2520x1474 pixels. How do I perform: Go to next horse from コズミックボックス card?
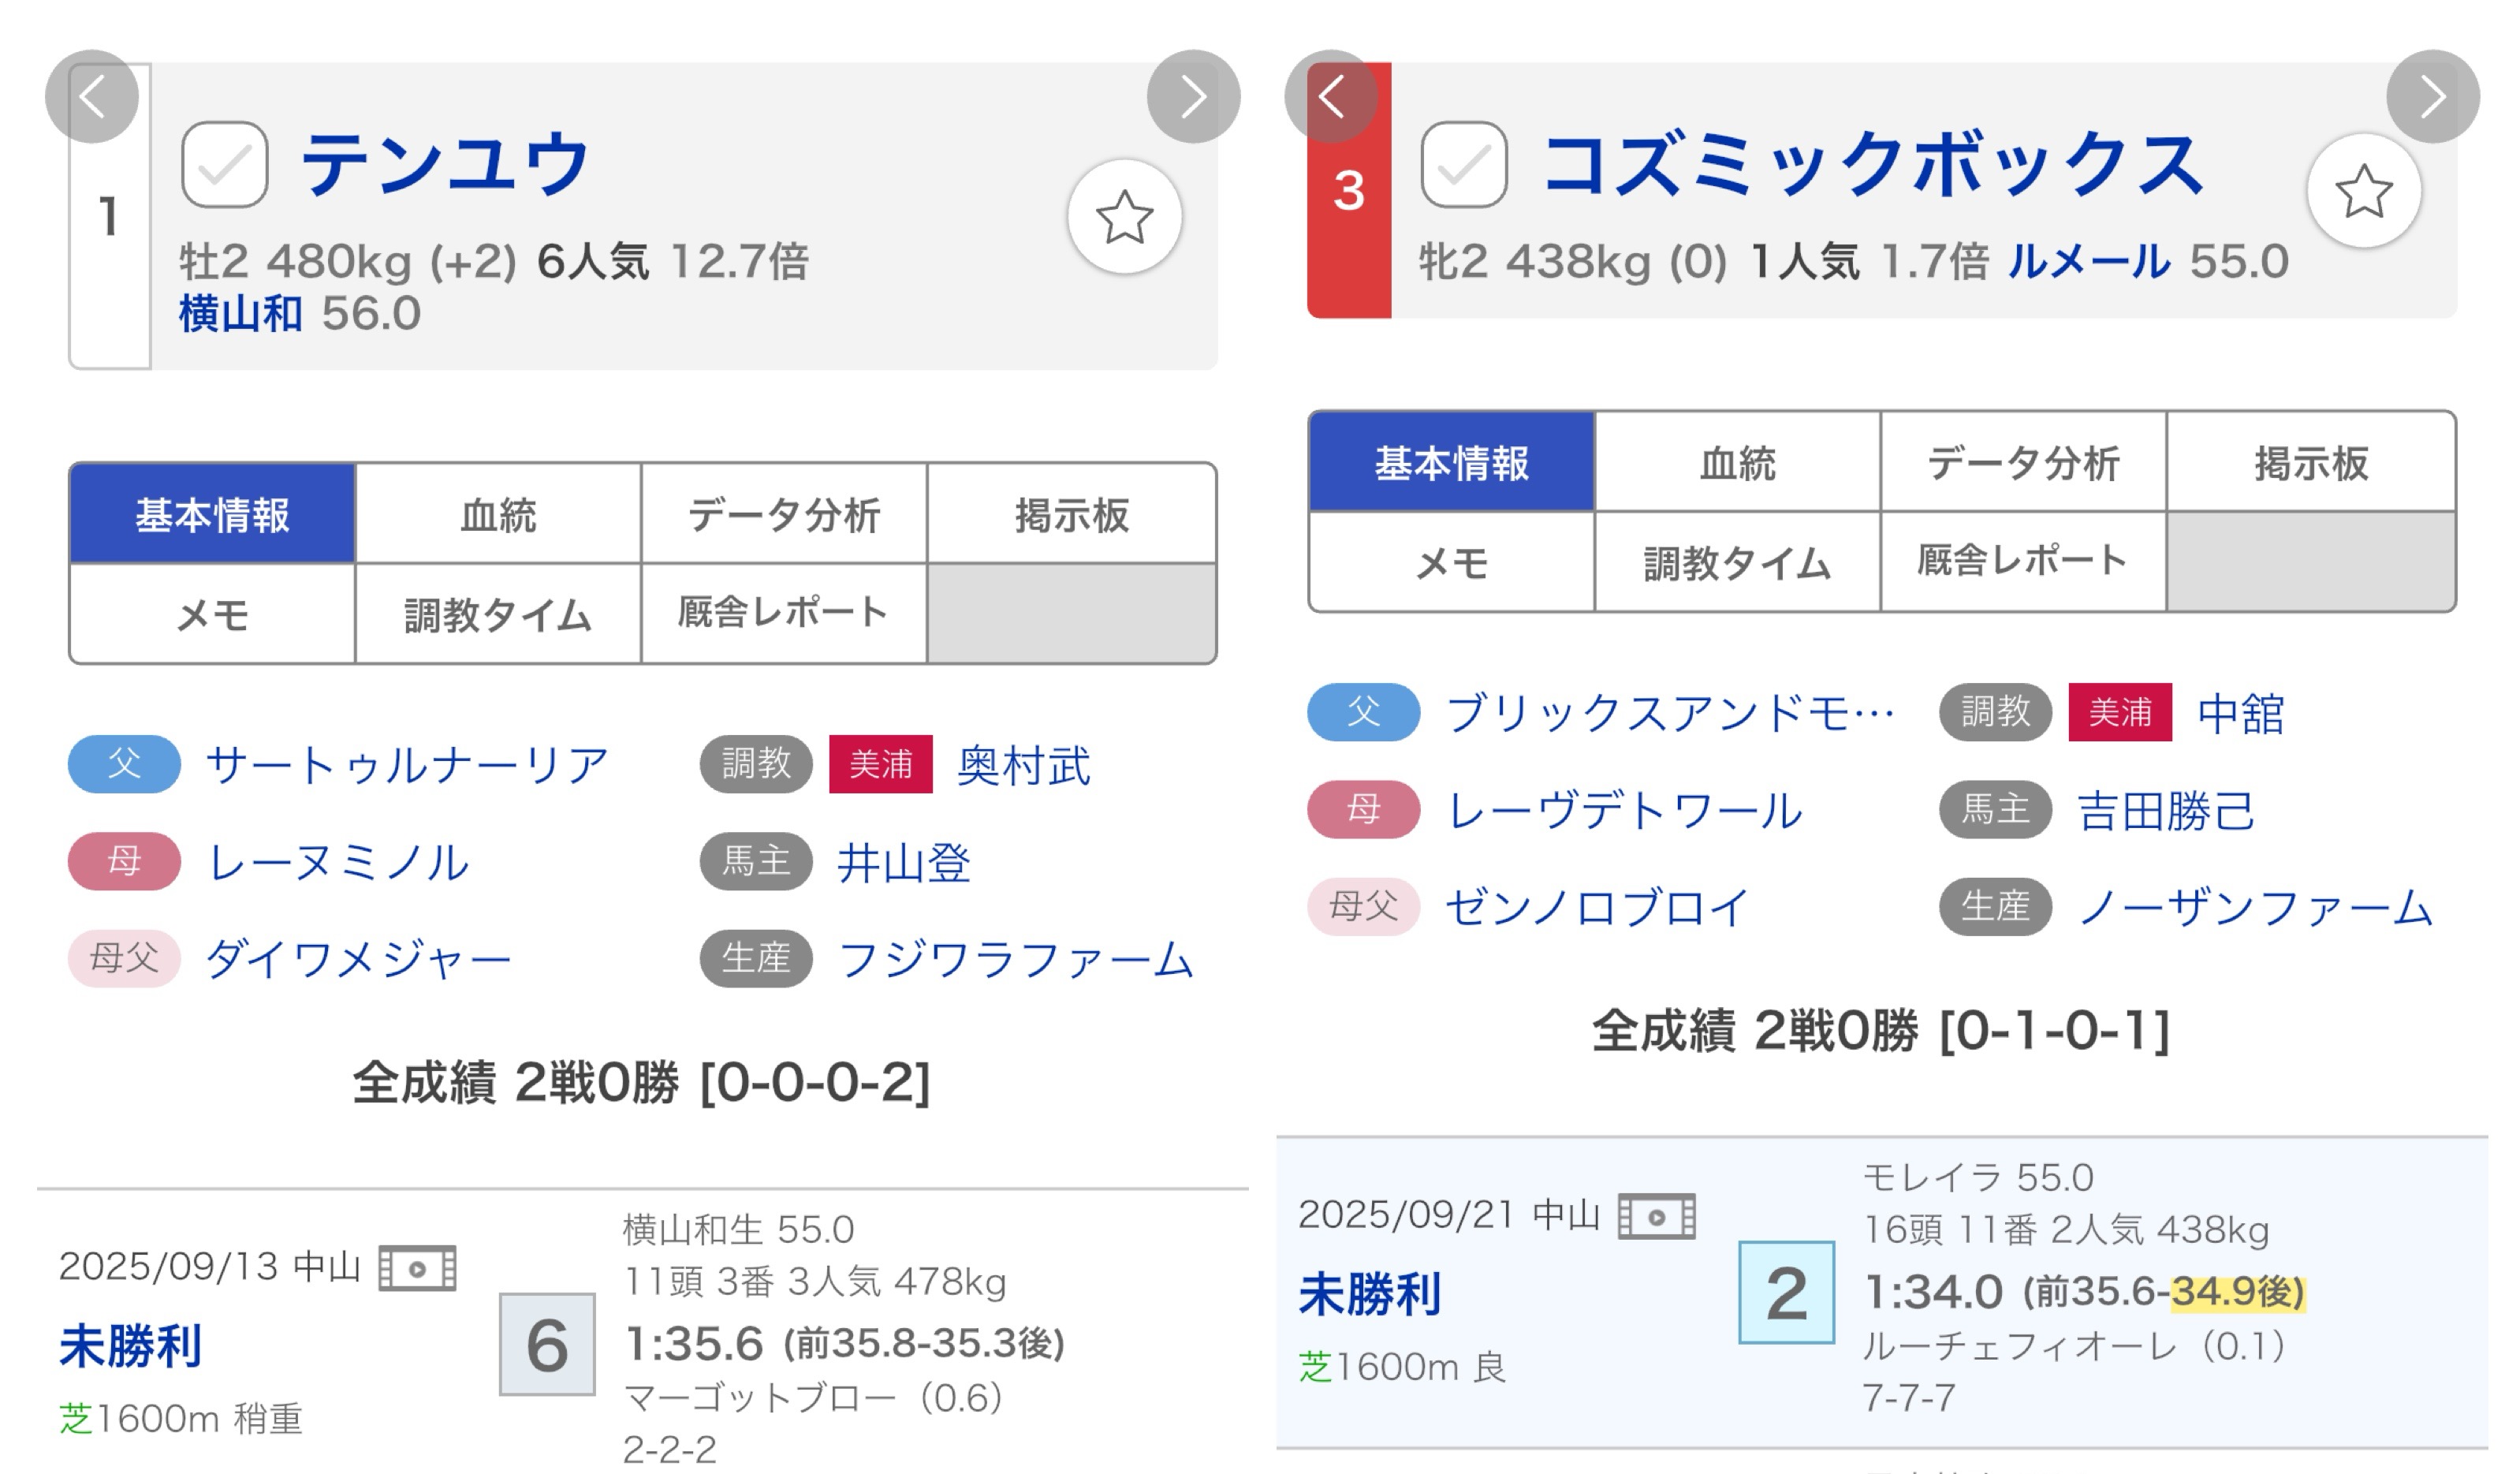(2432, 97)
